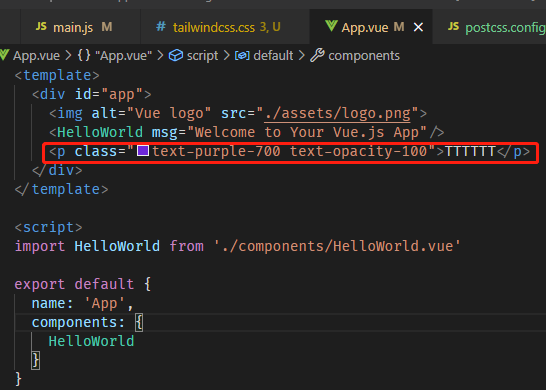
Task: Click the wrench icon beside components breadcrumb
Action: 317,55
